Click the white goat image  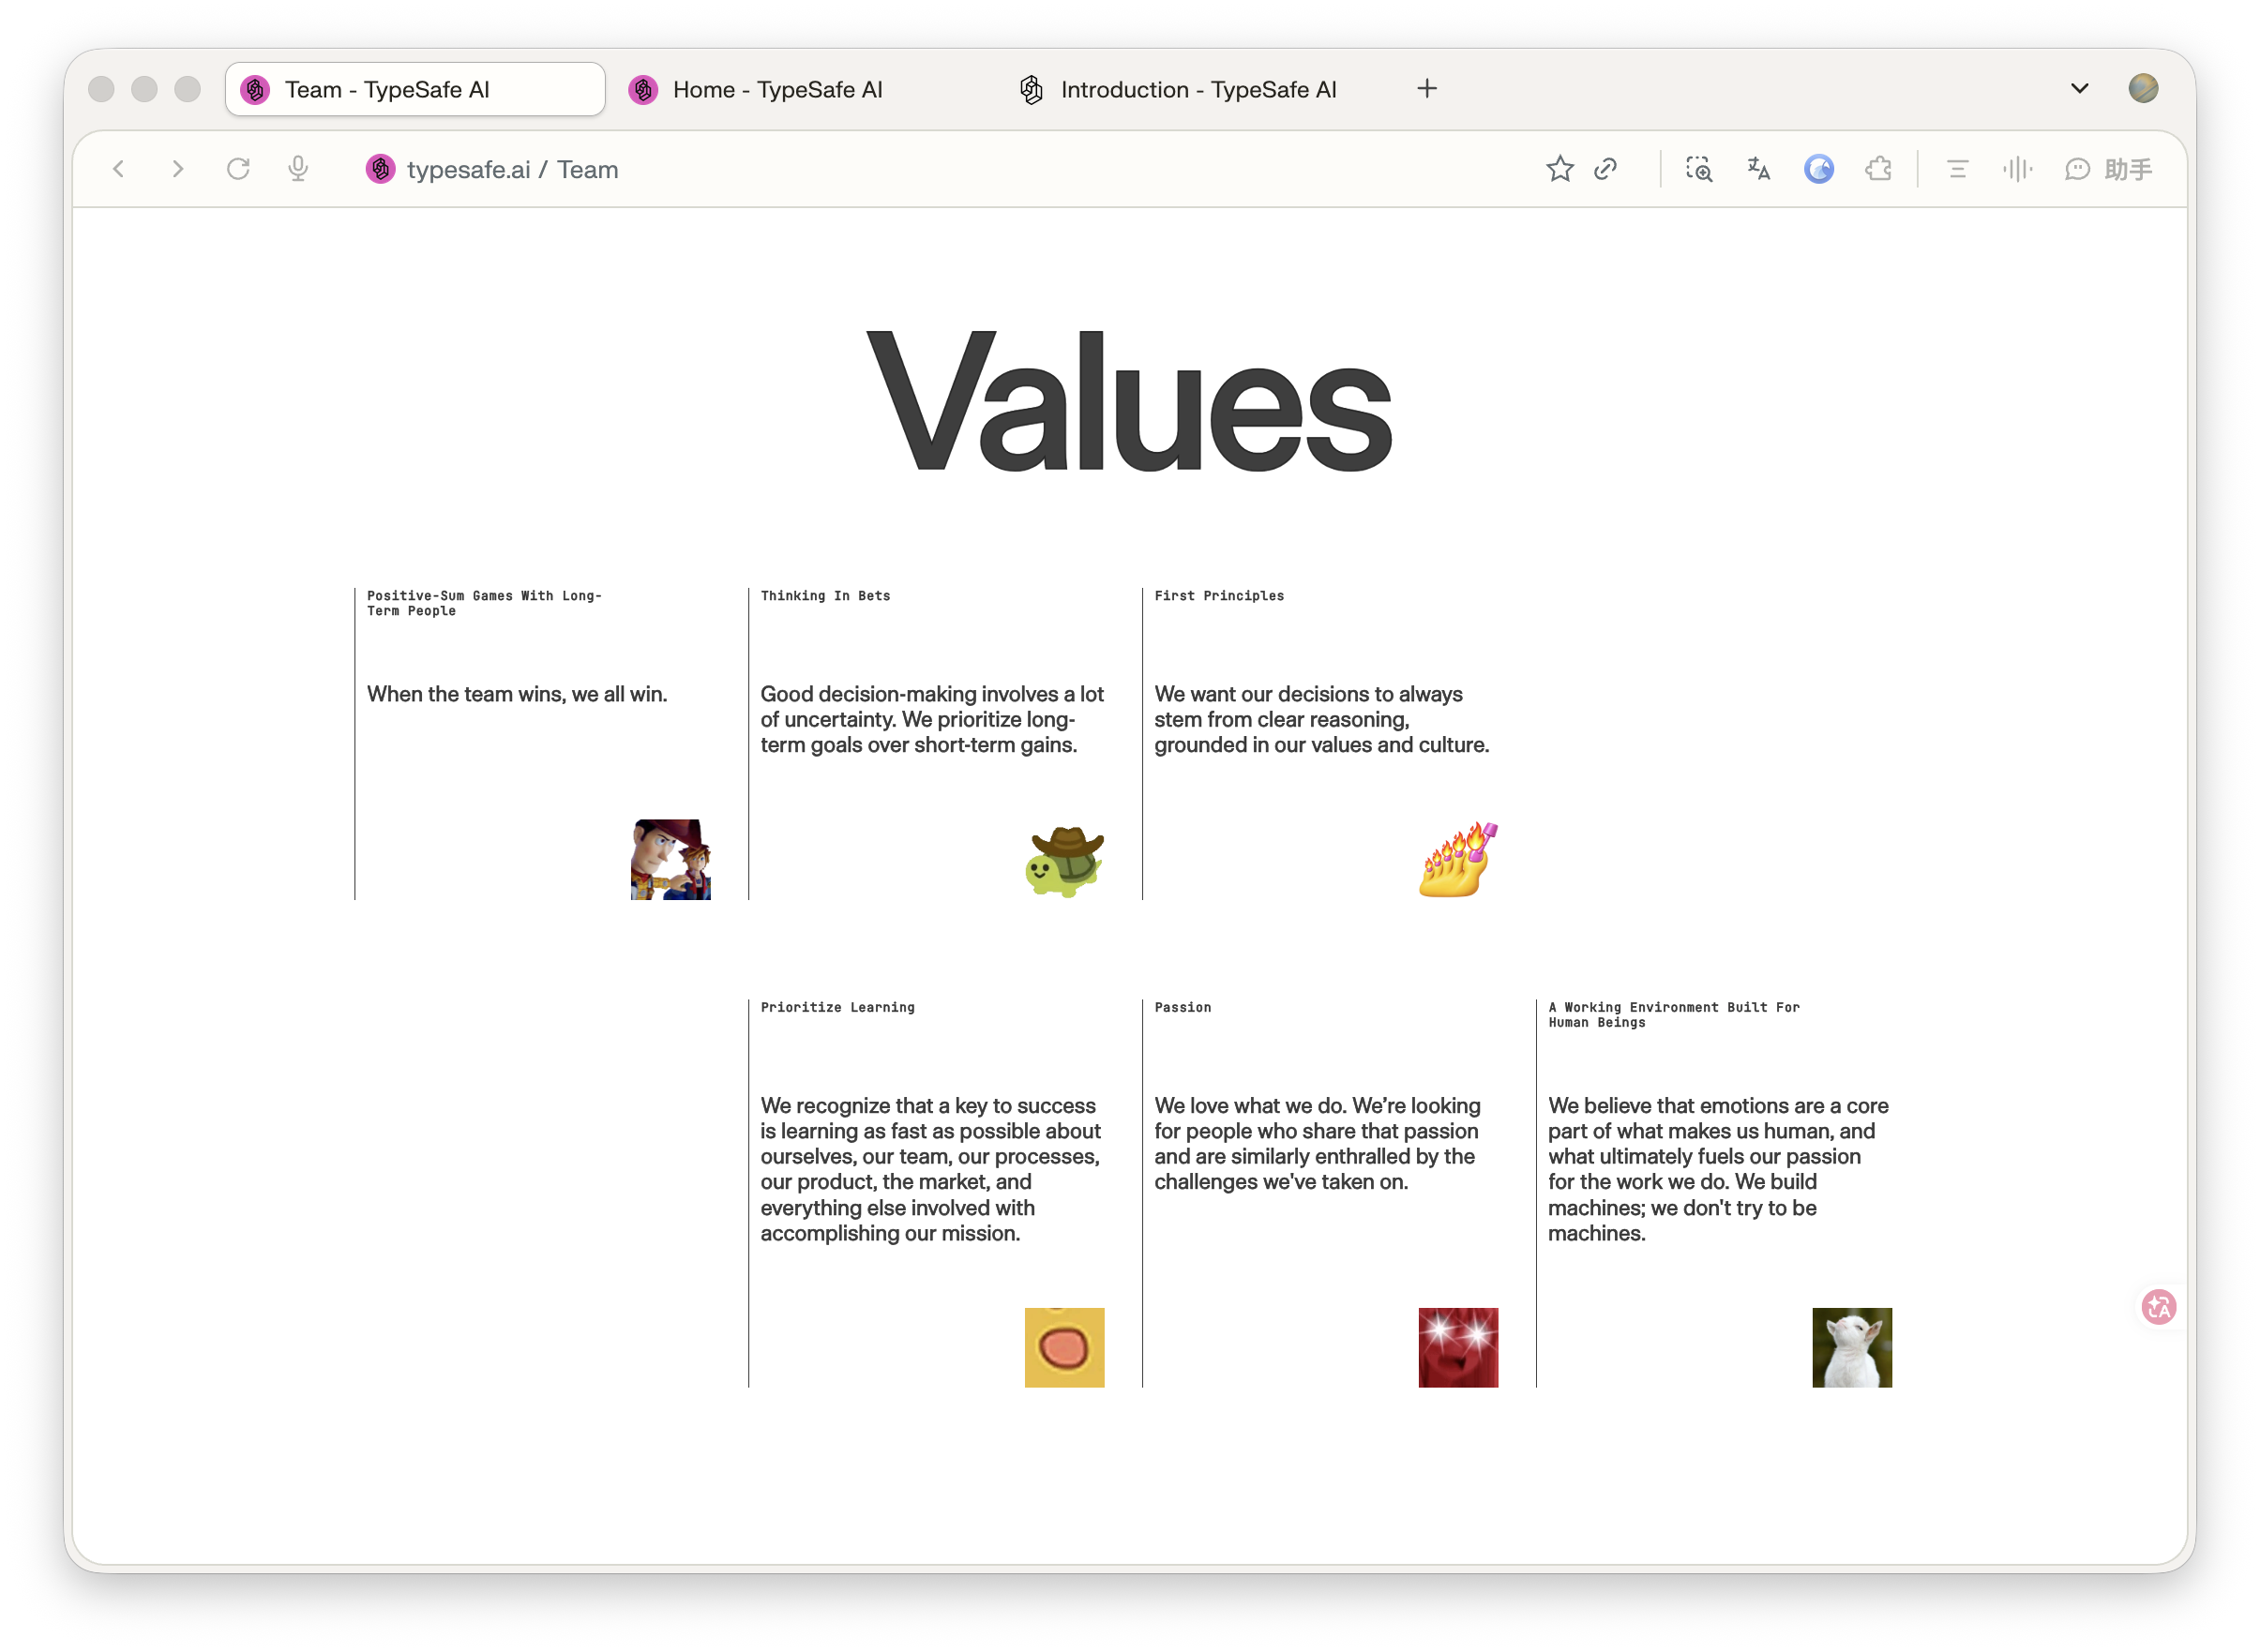tap(1852, 1347)
